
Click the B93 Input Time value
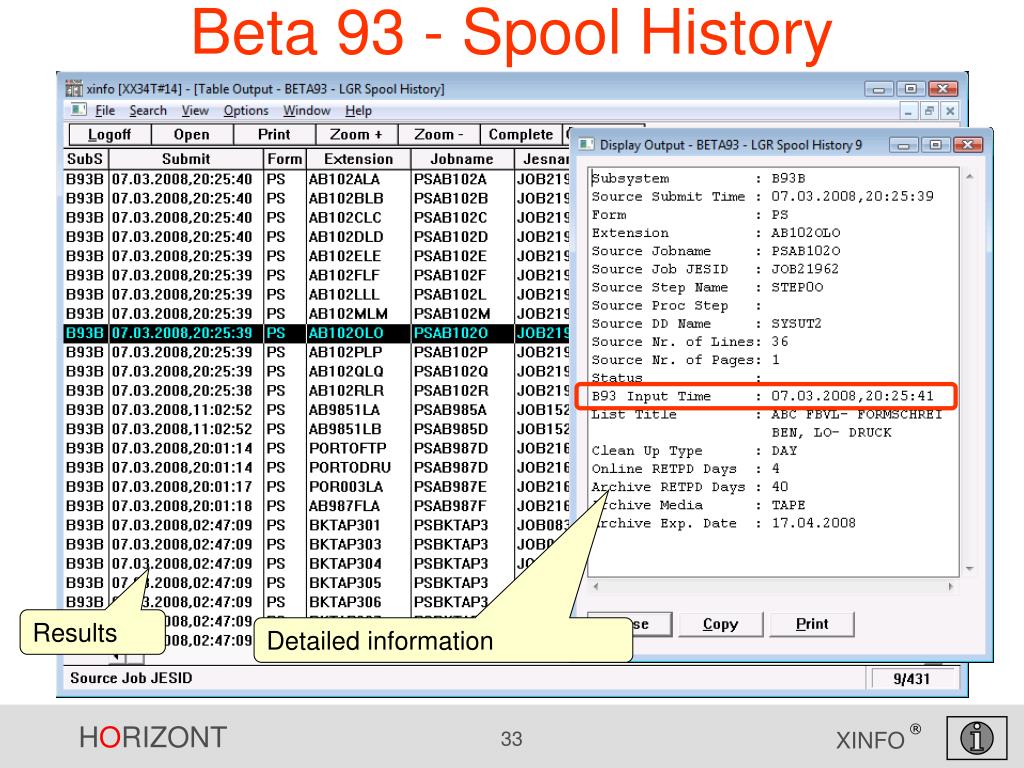point(852,396)
